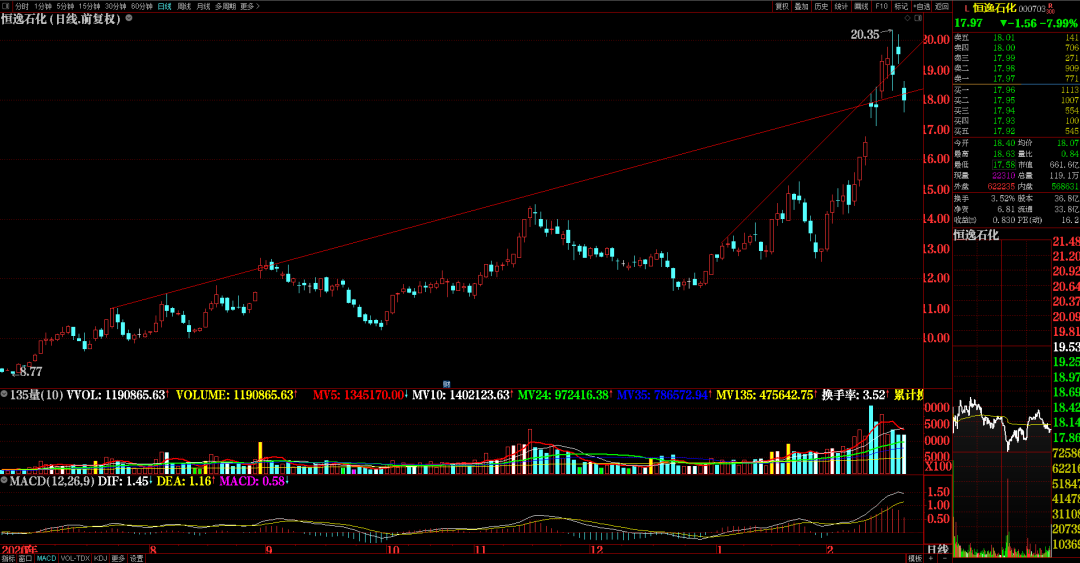Select the 画线 drawing tool button
The height and width of the screenshot is (563, 1080).
click(861, 6)
